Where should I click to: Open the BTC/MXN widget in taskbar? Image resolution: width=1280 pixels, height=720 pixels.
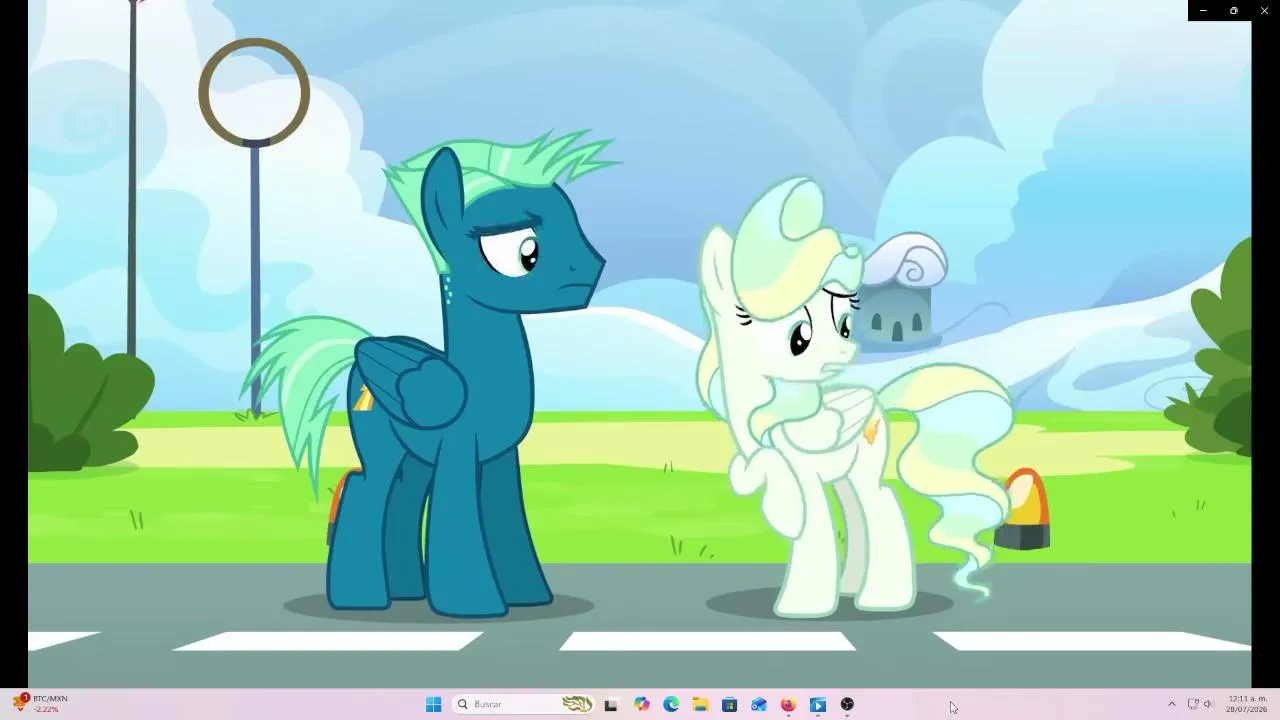point(40,704)
